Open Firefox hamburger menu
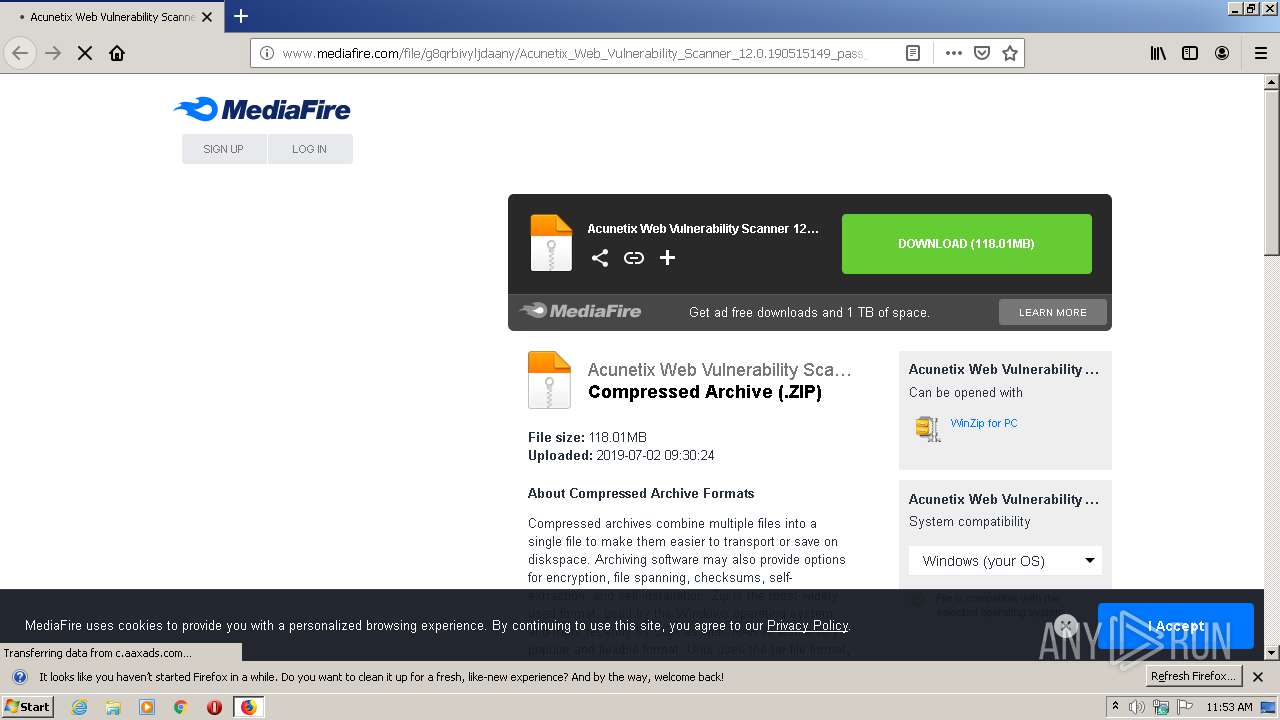Viewport: 1280px width, 720px height. (1261, 53)
